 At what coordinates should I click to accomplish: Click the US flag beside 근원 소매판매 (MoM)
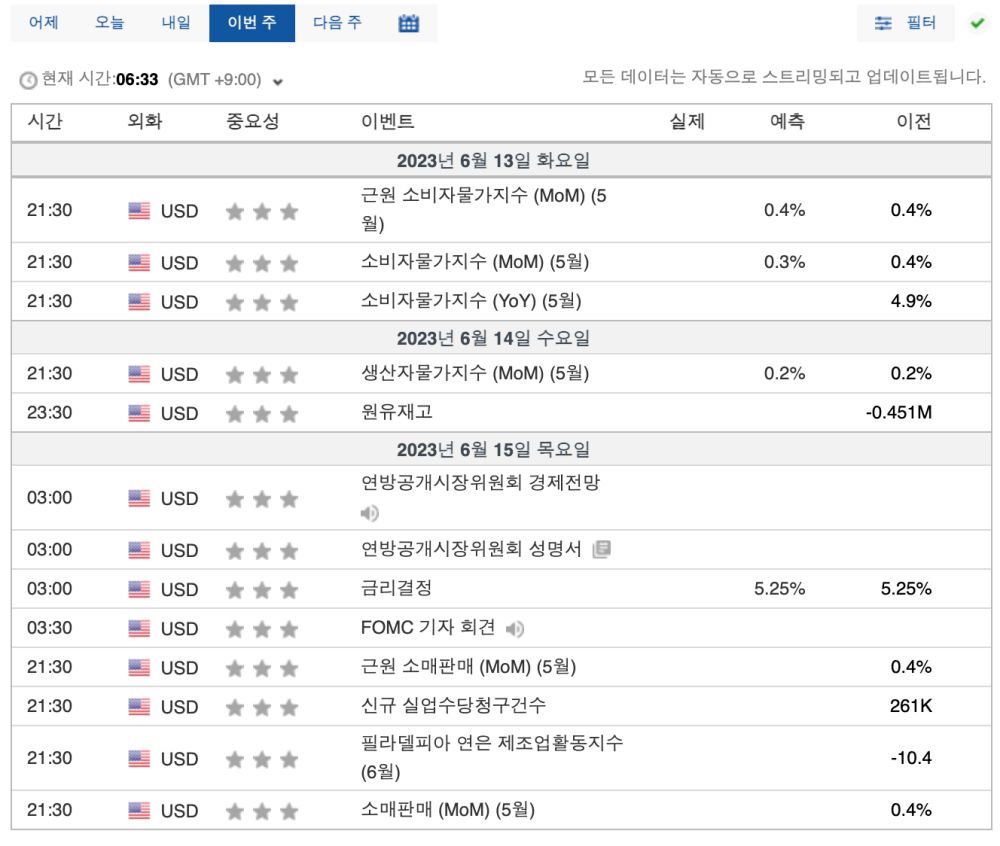pyautogui.click(x=137, y=667)
